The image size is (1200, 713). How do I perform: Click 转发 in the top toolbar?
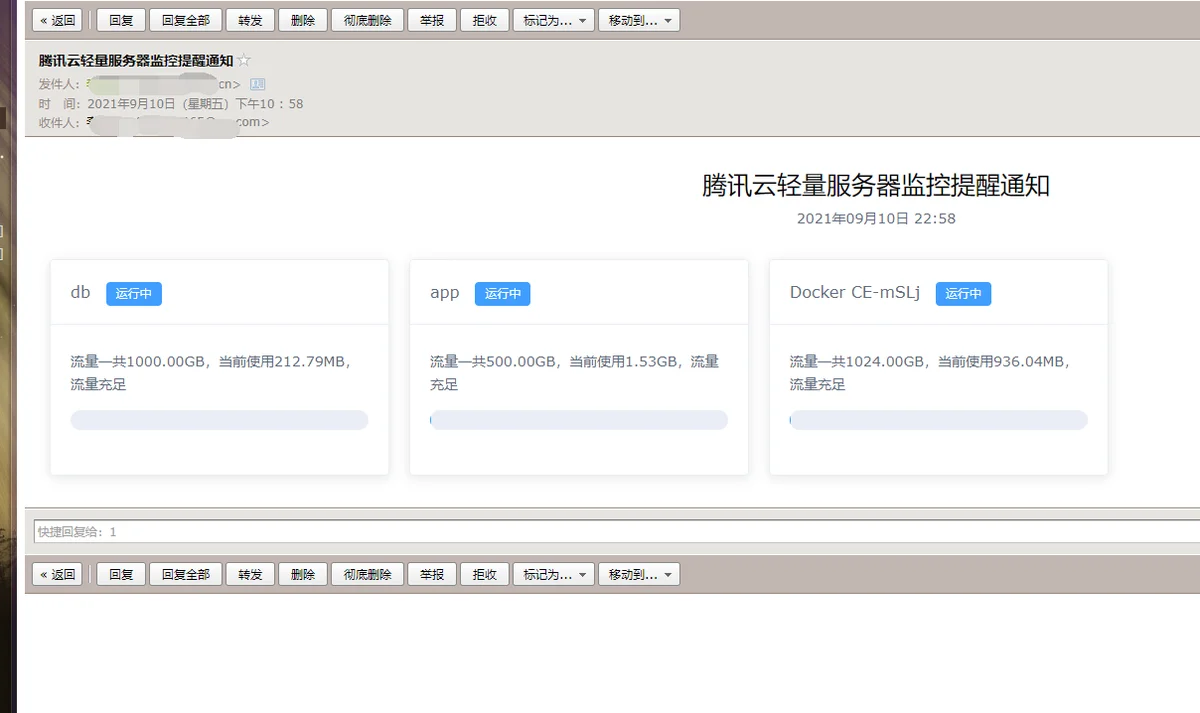(x=250, y=20)
